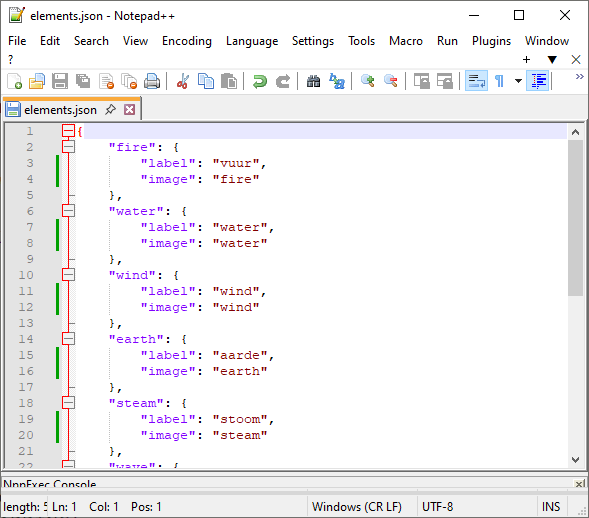Pin the elements.json tab
This screenshot has width=589, height=518.
point(110,110)
